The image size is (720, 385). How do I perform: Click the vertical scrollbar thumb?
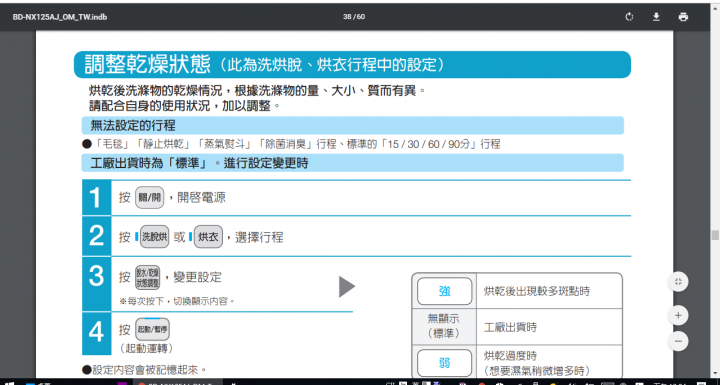(715, 235)
